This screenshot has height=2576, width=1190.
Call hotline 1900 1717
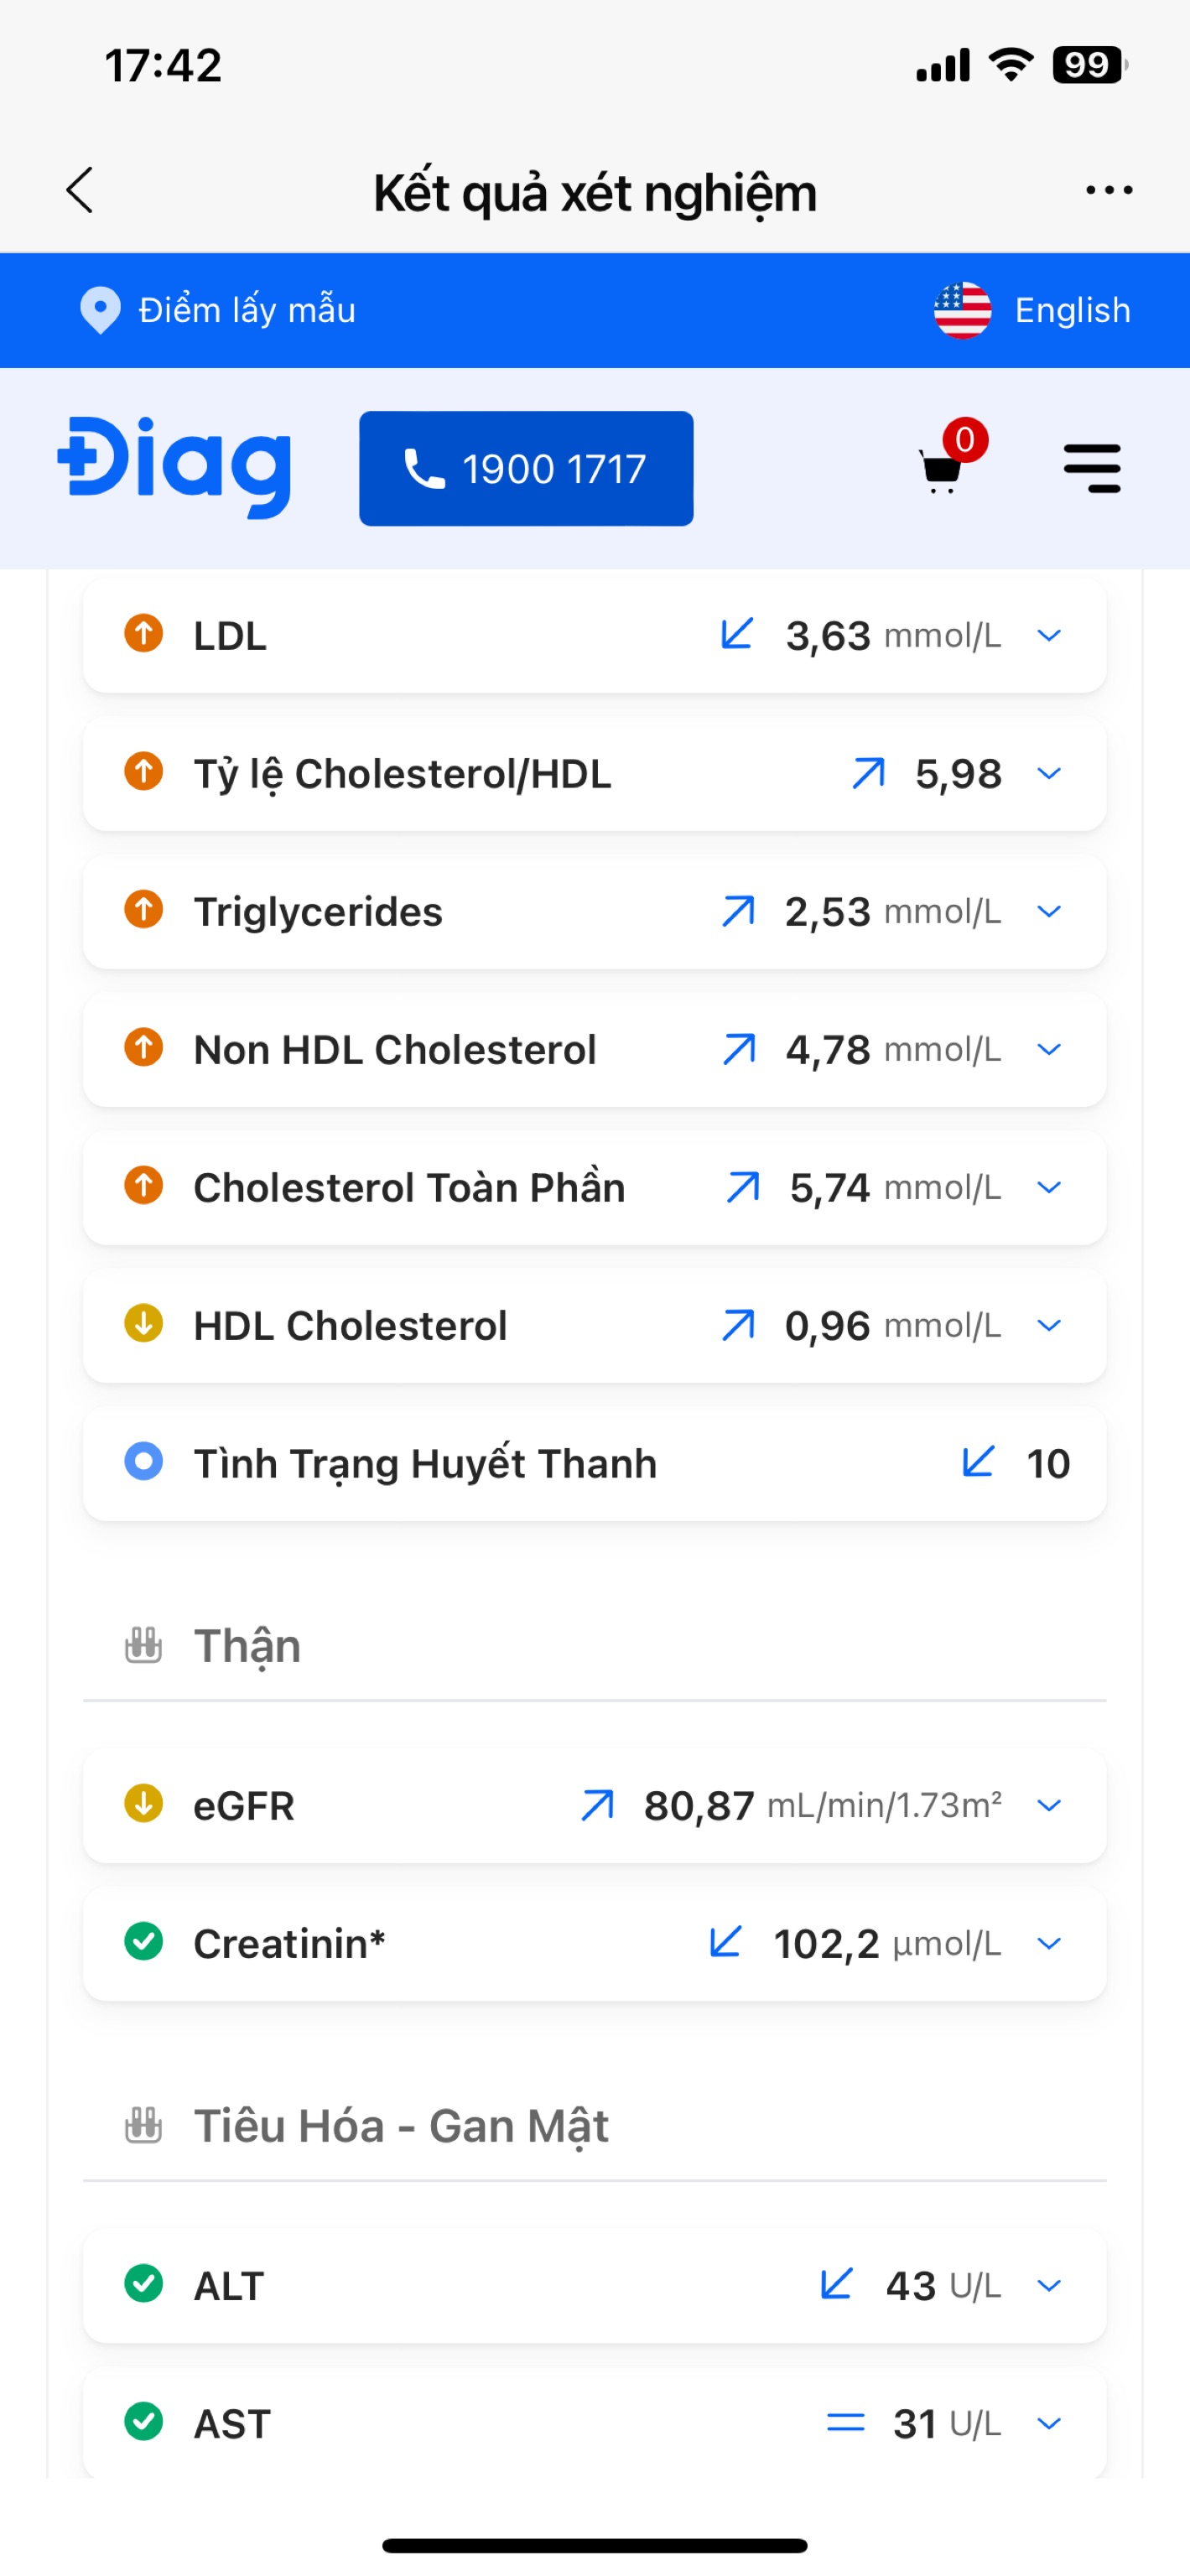coord(526,468)
